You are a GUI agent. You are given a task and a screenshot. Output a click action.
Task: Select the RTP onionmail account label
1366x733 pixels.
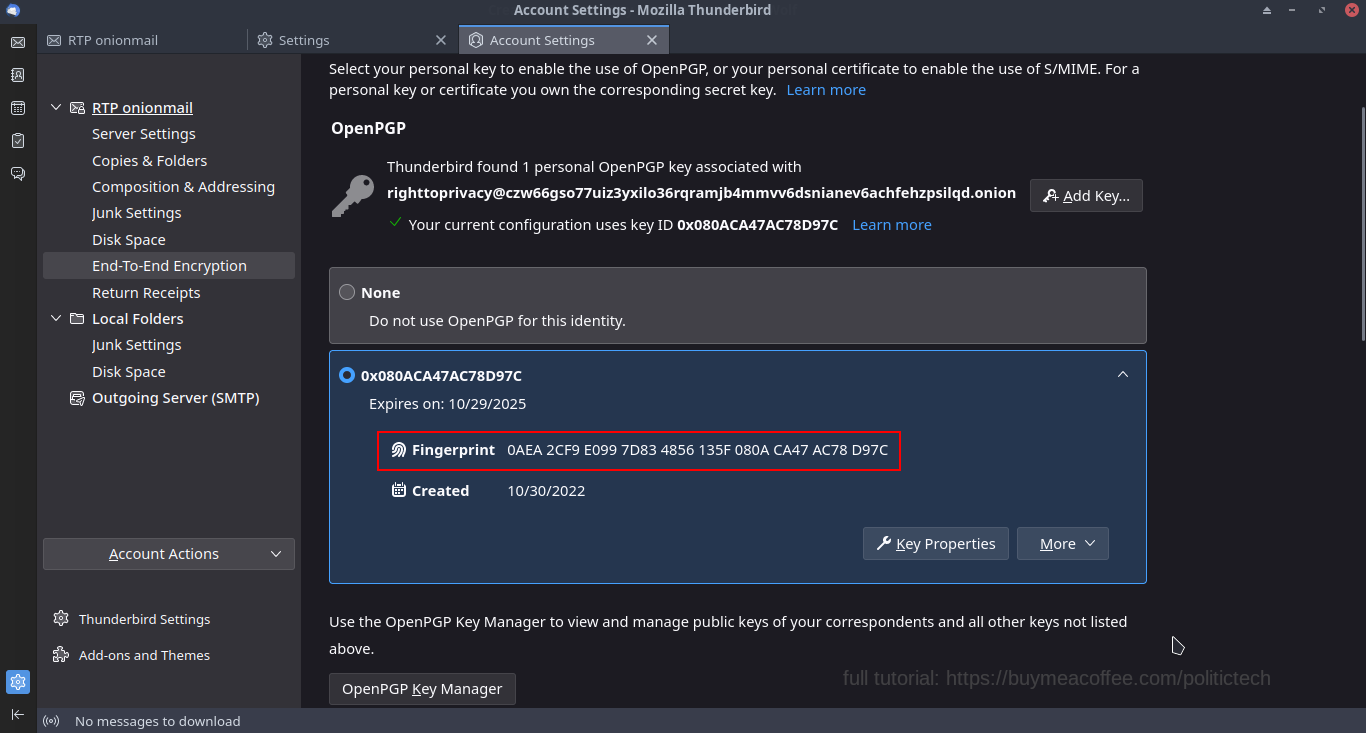pos(142,108)
